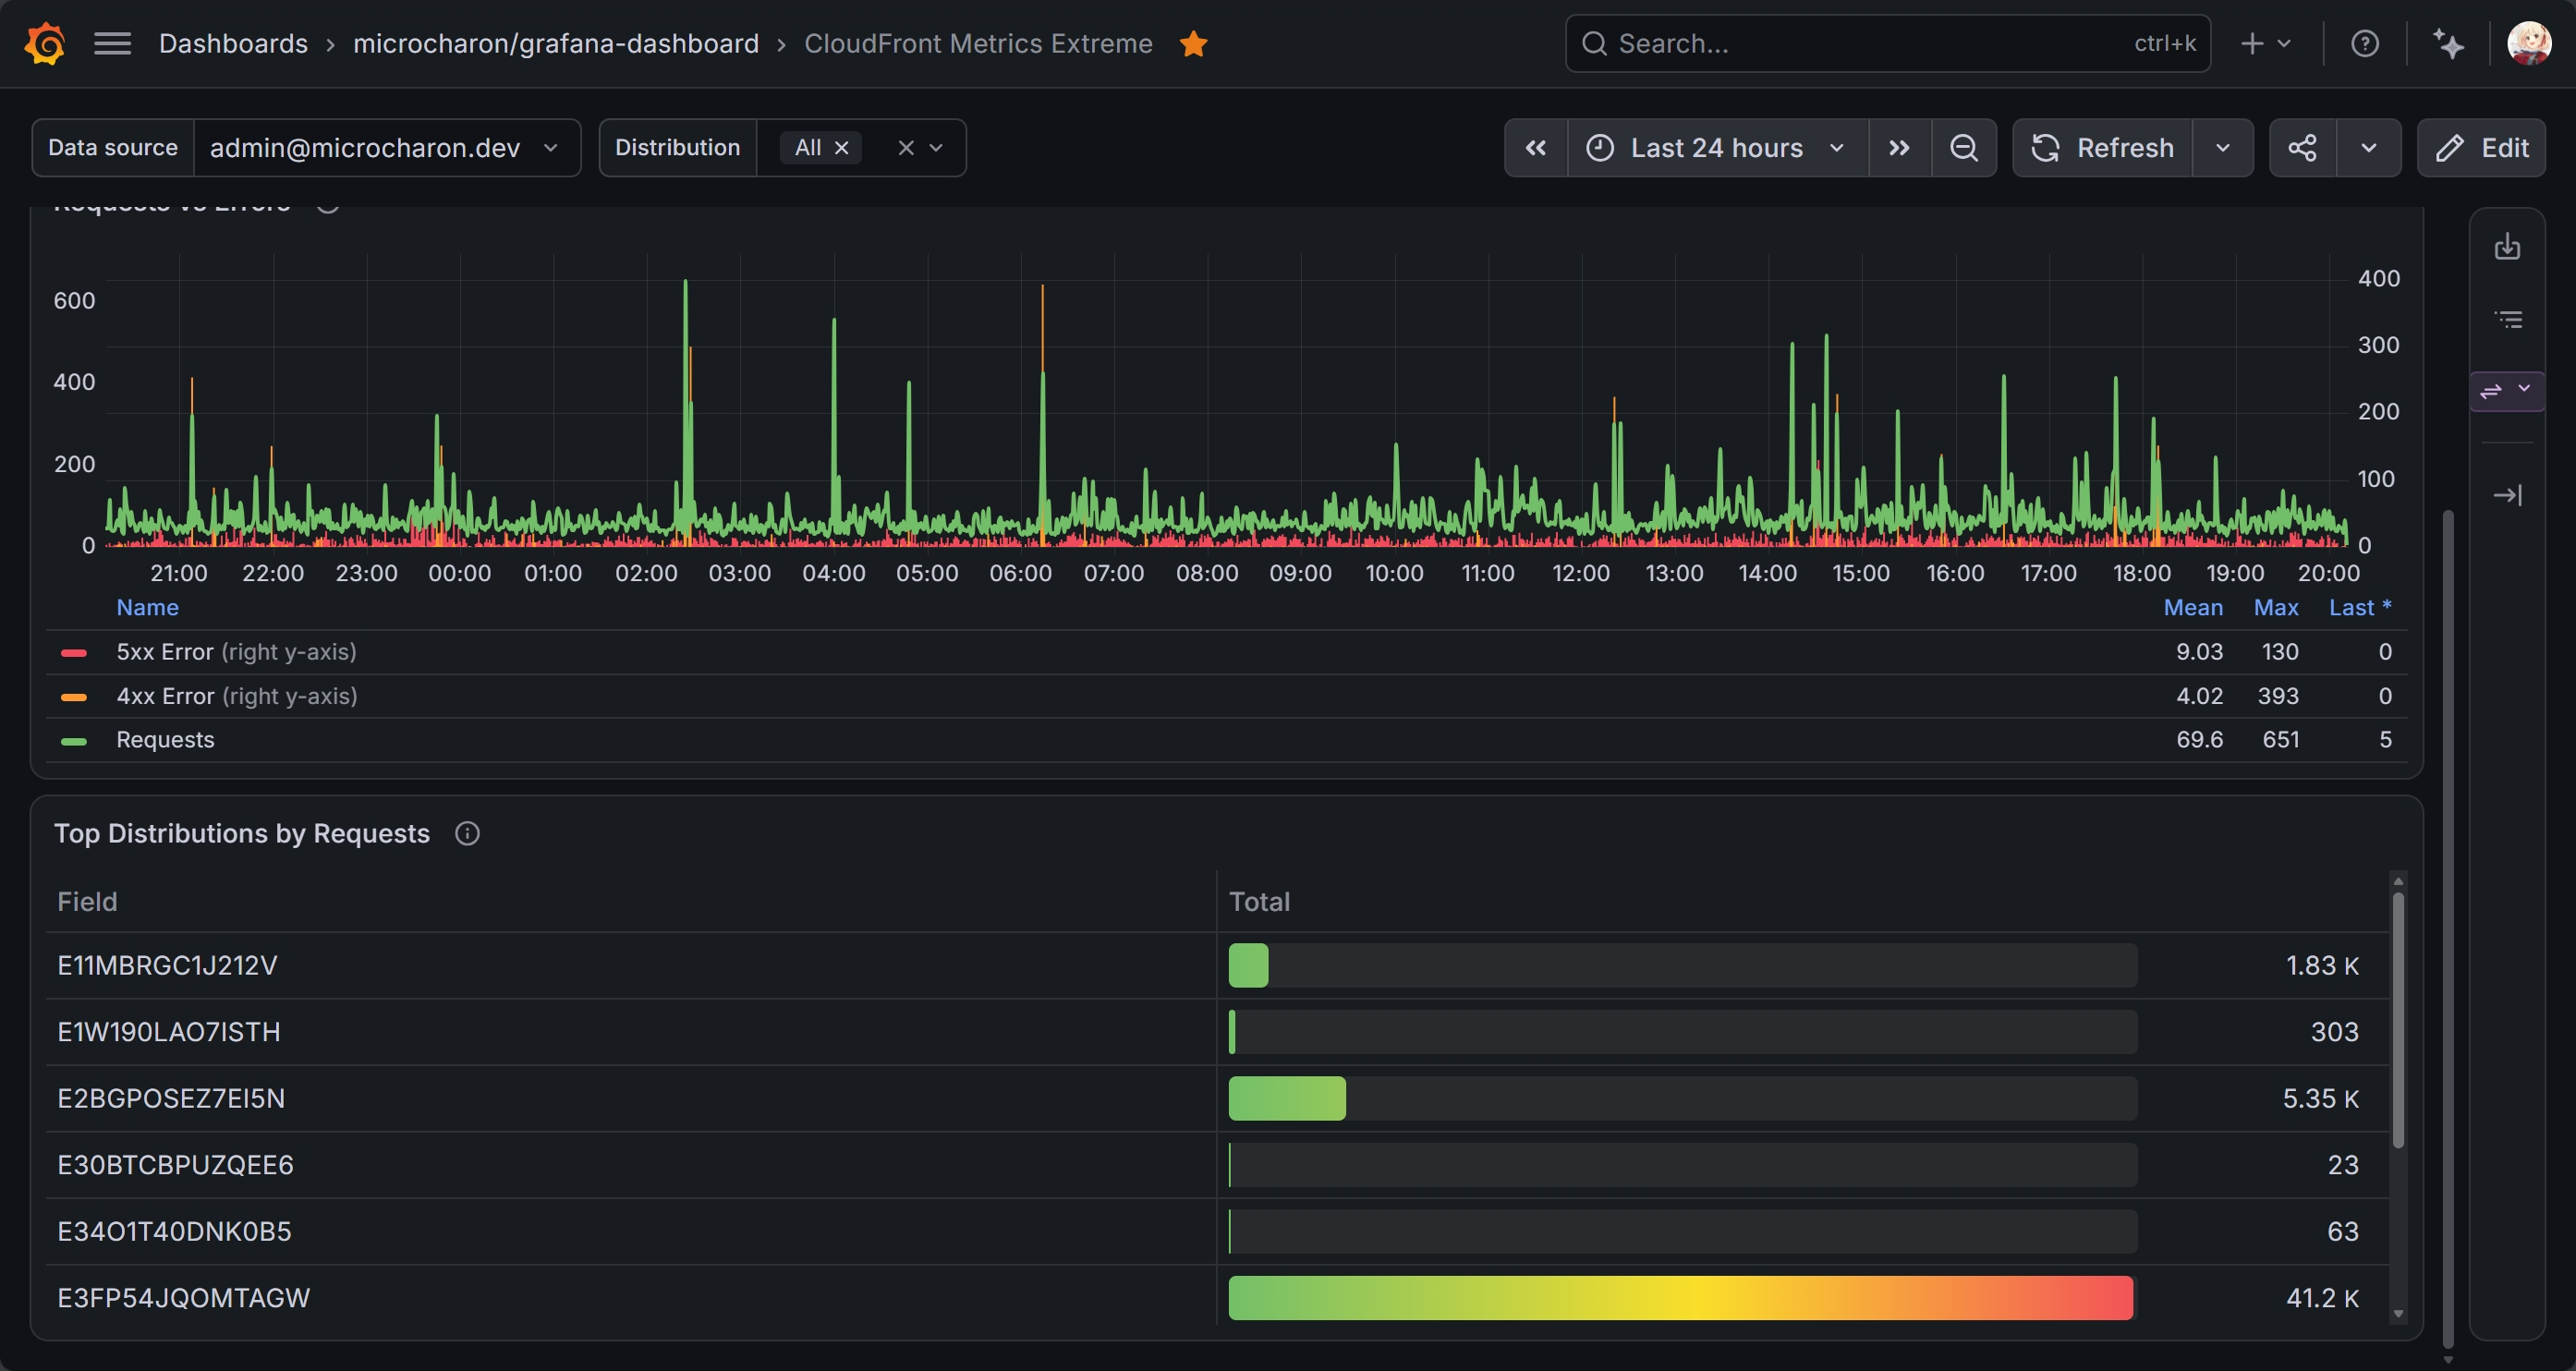
Task: Shift time range backward with double-left arrows
Action: [x=1536, y=148]
